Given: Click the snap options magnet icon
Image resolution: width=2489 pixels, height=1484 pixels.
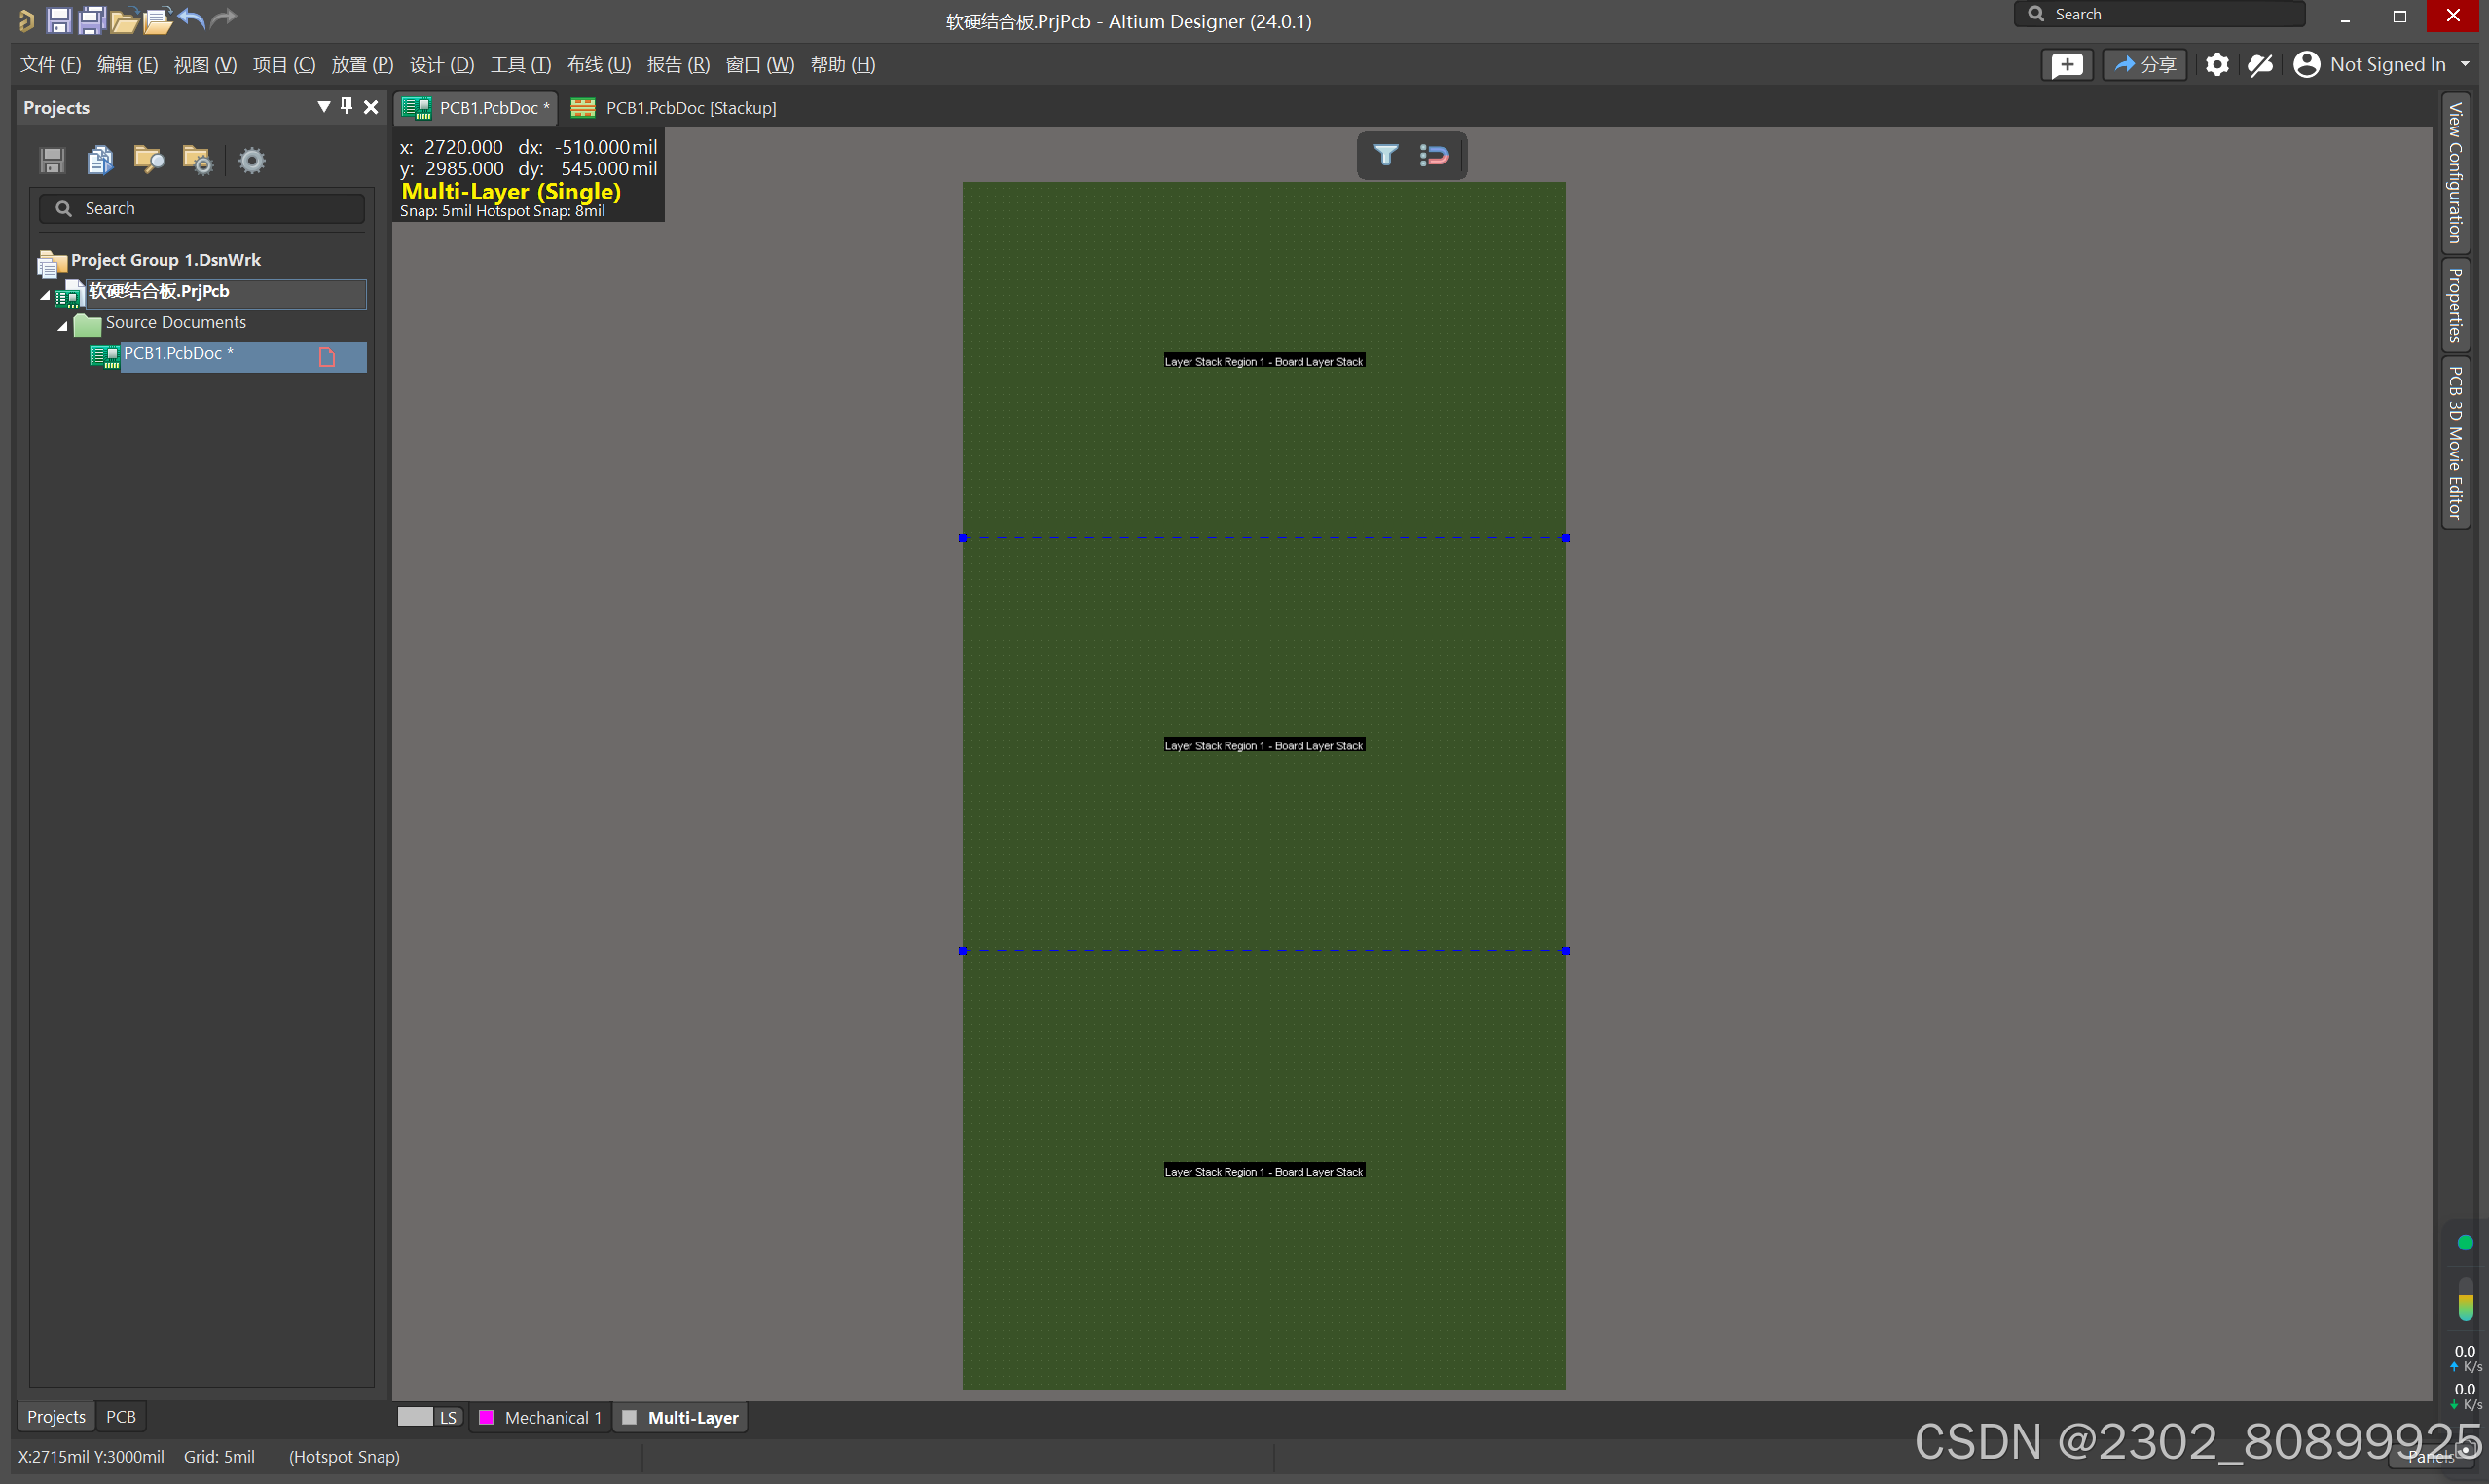Looking at the screenshot, I should click(x=1434, y=155).
